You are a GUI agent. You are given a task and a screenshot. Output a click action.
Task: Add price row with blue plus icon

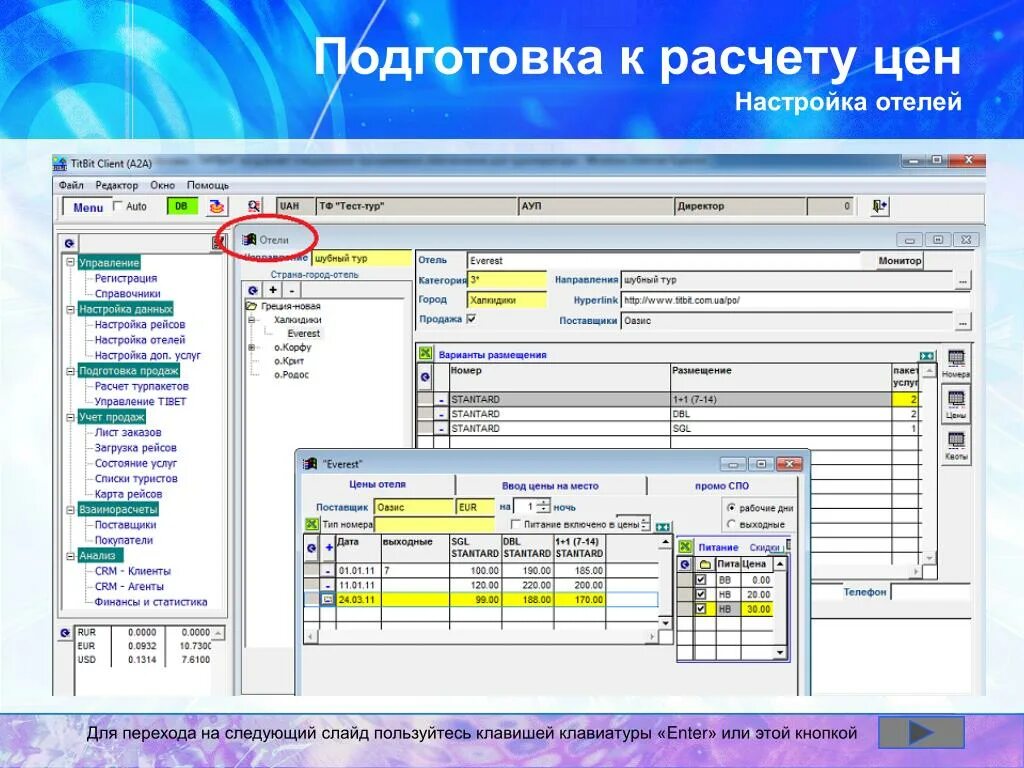tap(328, 548)
